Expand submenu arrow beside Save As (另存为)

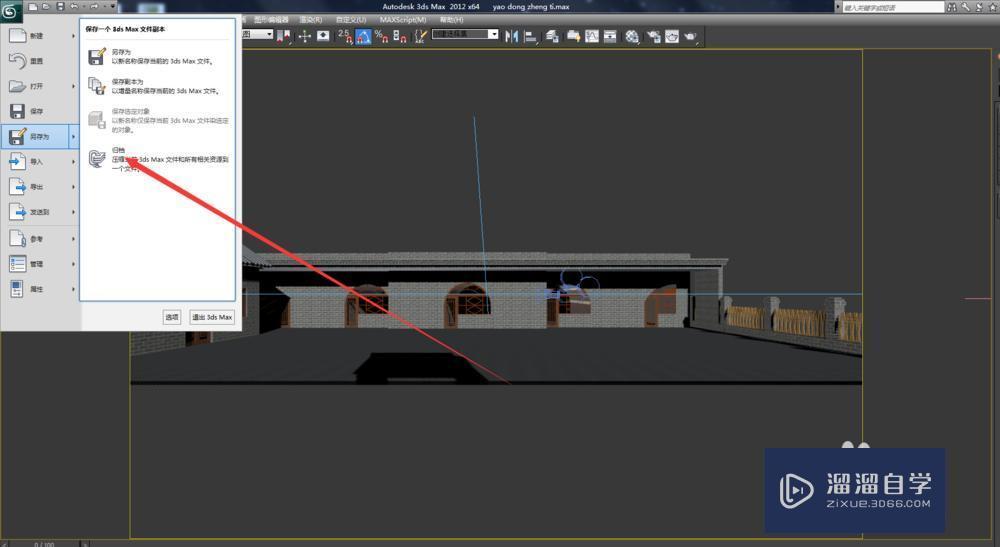pos(73,136)
